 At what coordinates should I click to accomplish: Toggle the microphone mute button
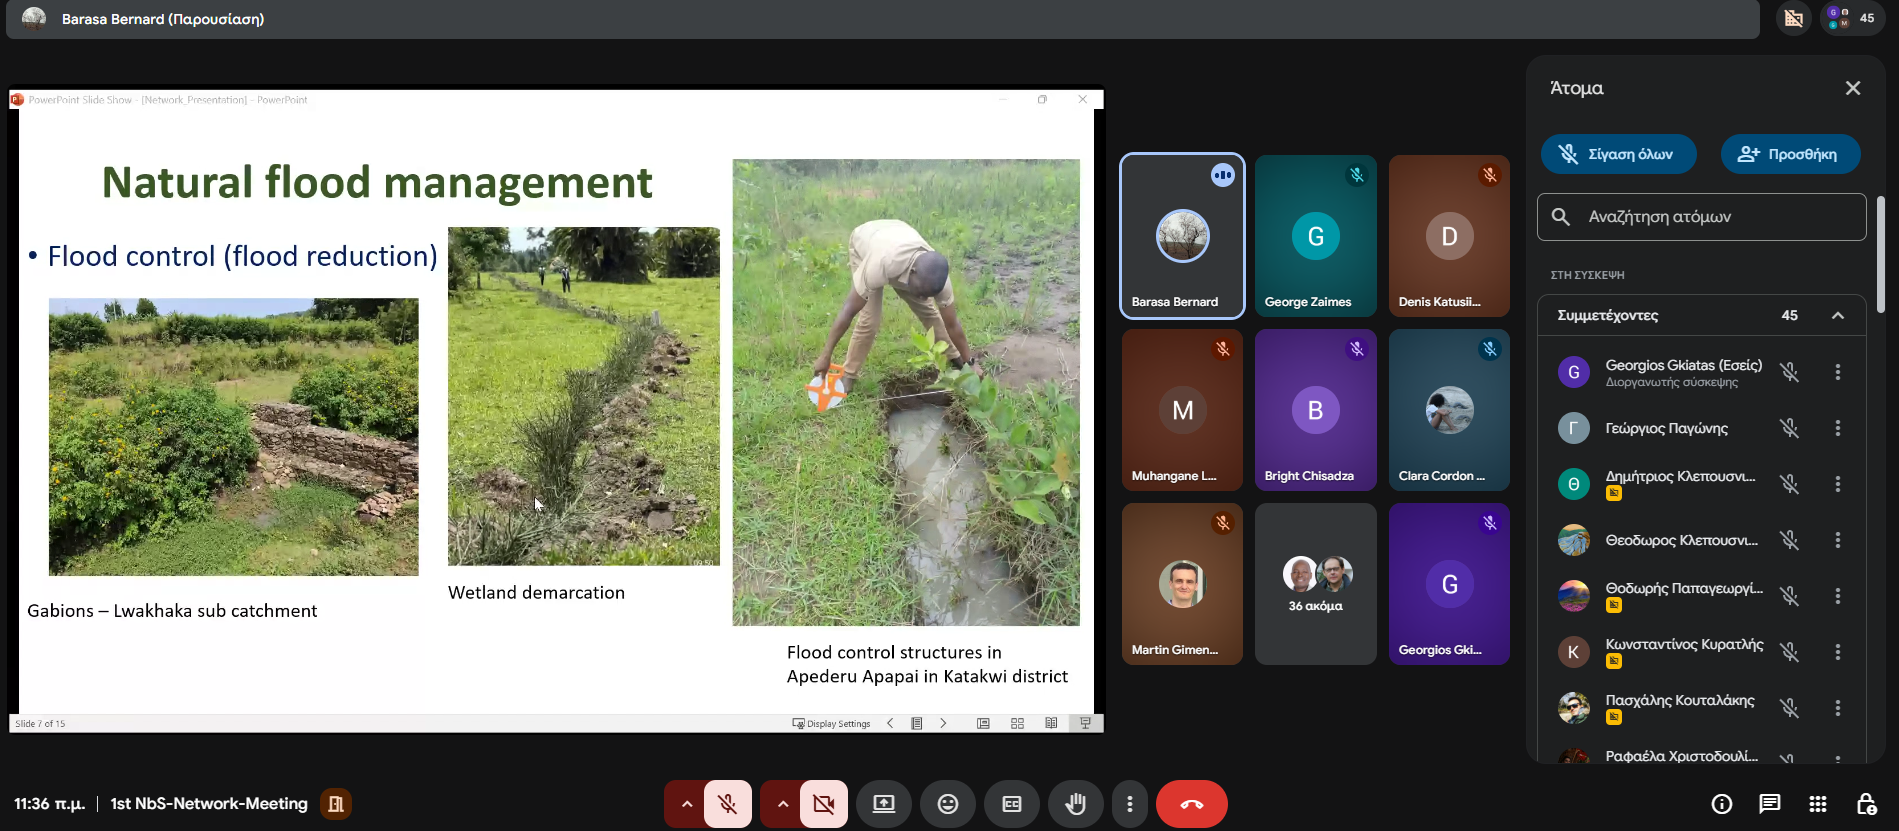coord(727,804)
